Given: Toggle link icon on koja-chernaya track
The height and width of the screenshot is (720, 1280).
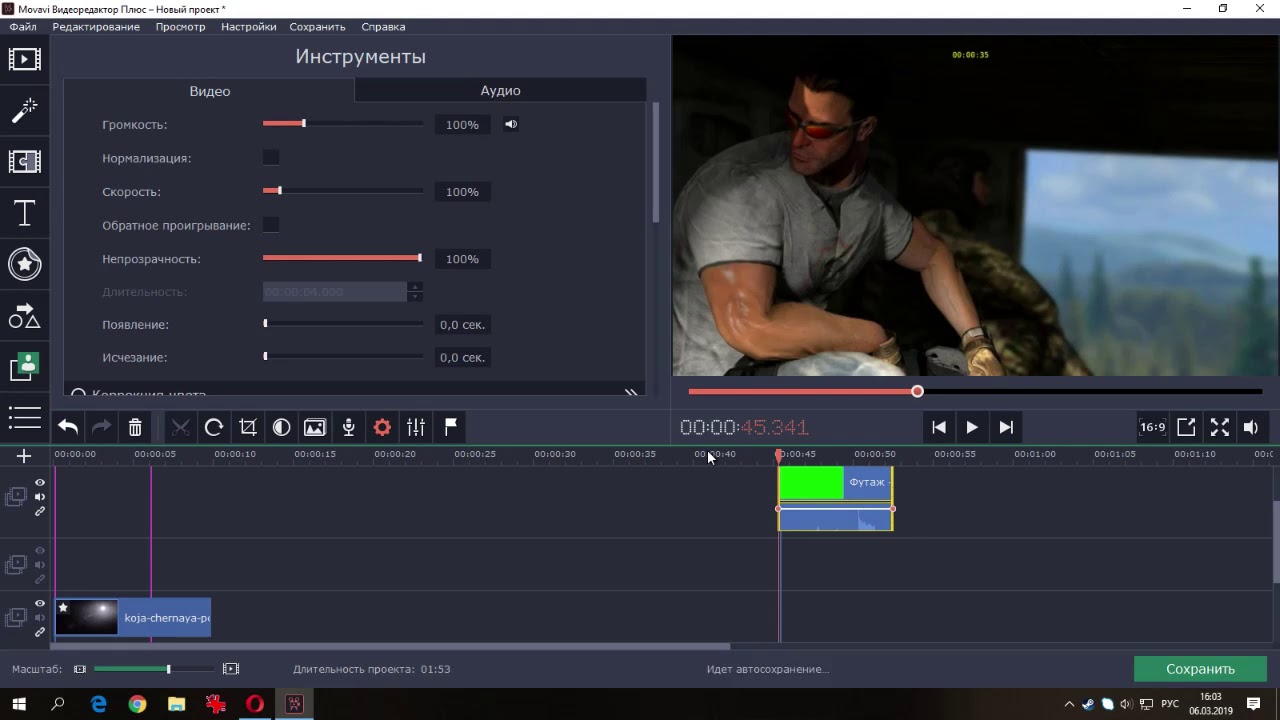Looking at the screenshot, I should (x=40, y=632).
